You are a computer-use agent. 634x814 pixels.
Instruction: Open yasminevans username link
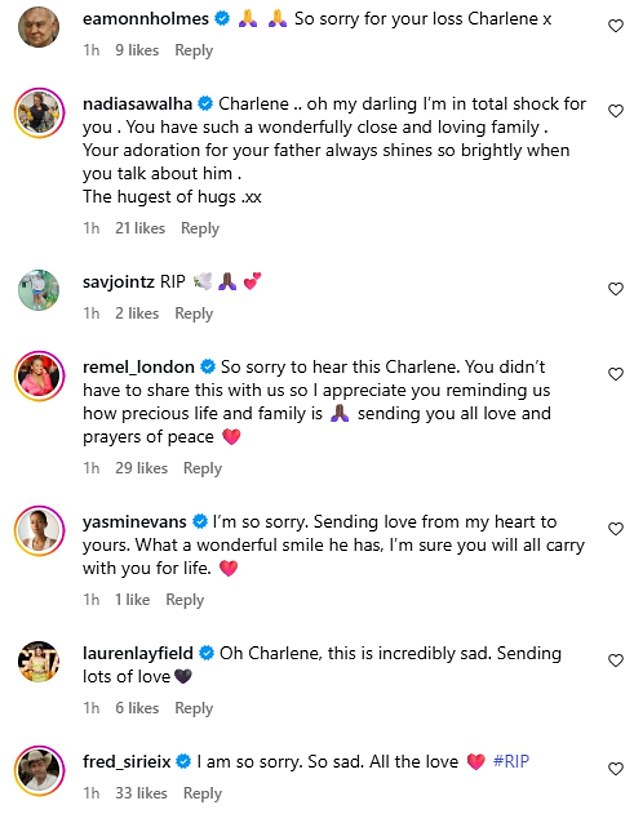(135, 522)
